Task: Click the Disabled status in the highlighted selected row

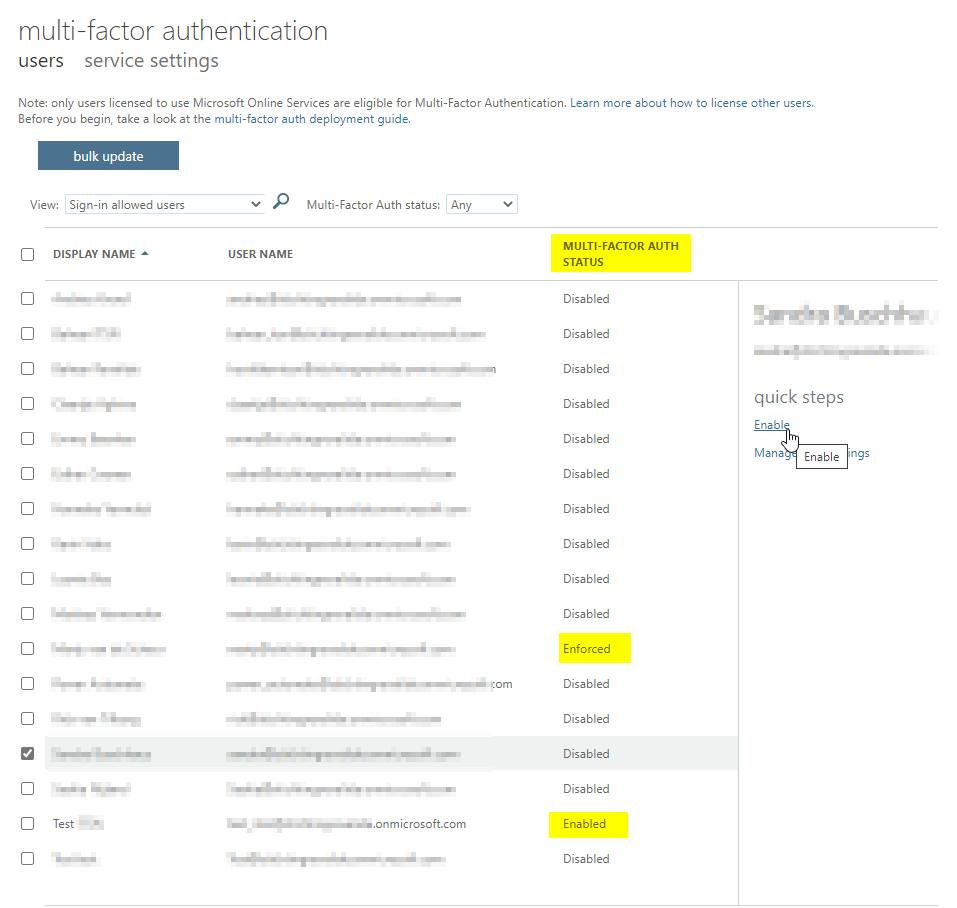Action: (x=586, y=754)
